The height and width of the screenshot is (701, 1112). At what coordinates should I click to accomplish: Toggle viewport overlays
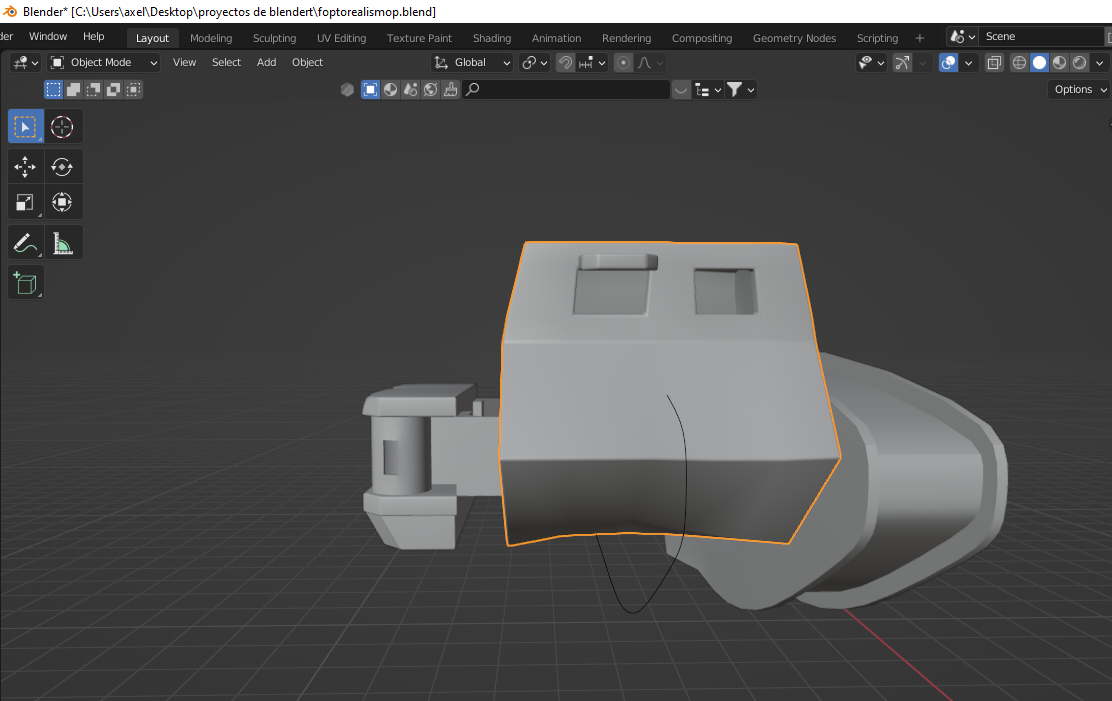[948, 62]
